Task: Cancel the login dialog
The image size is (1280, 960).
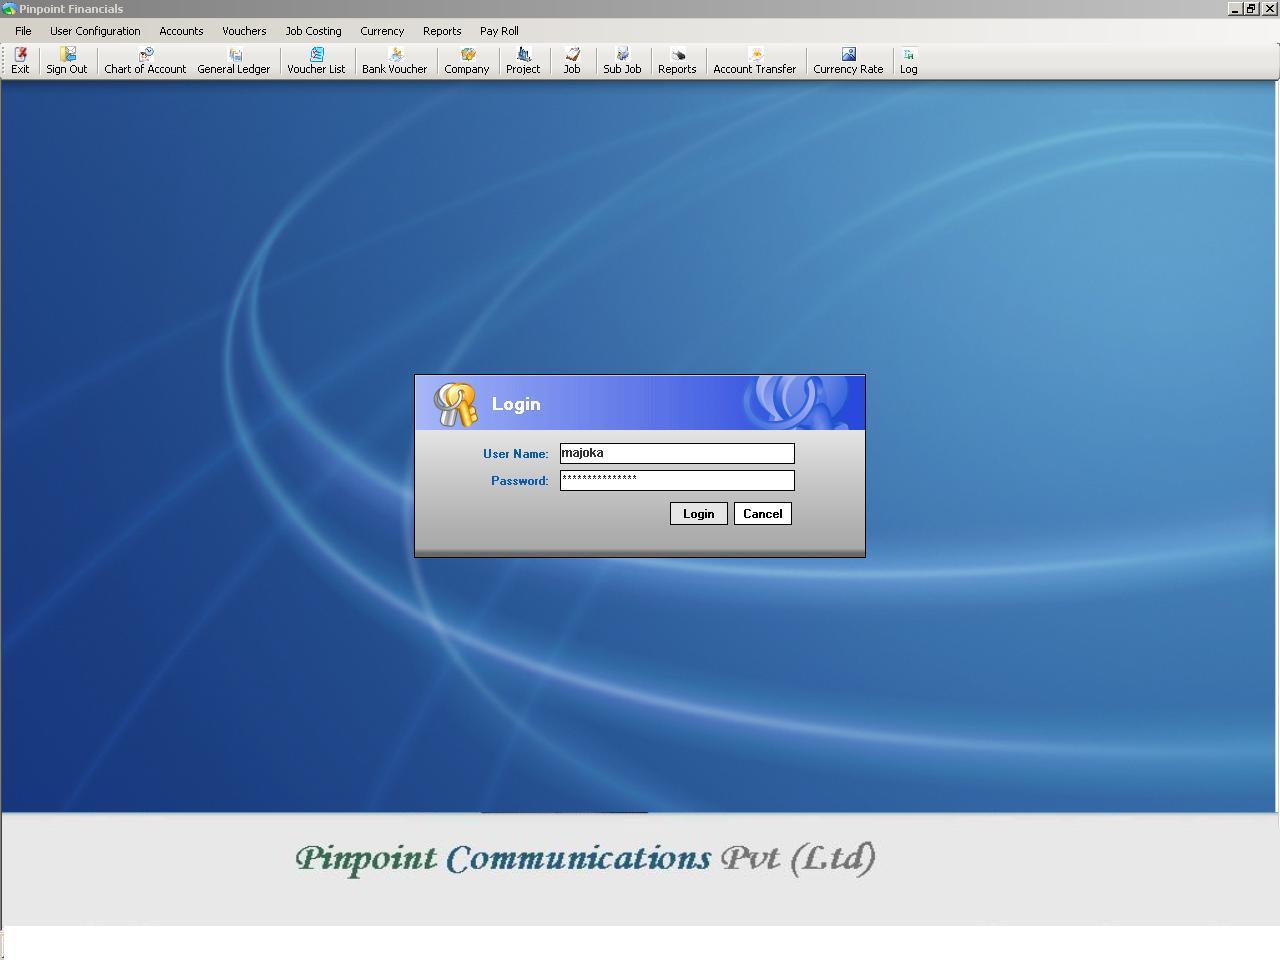Action: (x=763, y=514)
